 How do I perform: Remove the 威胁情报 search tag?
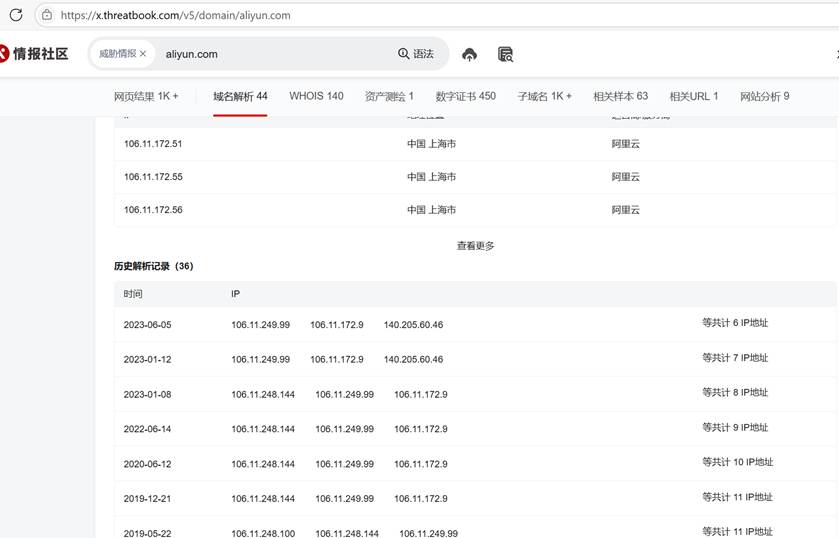pyautogui.click(x=143, y=54)
